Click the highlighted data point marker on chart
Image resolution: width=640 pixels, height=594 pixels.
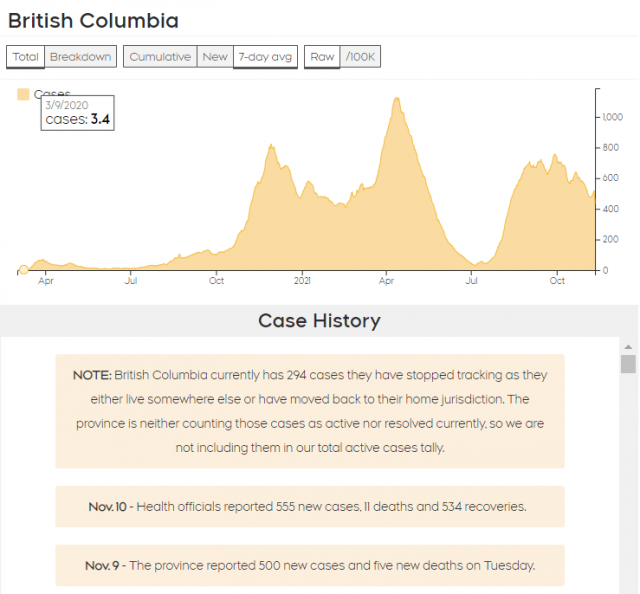pos(23,269)
